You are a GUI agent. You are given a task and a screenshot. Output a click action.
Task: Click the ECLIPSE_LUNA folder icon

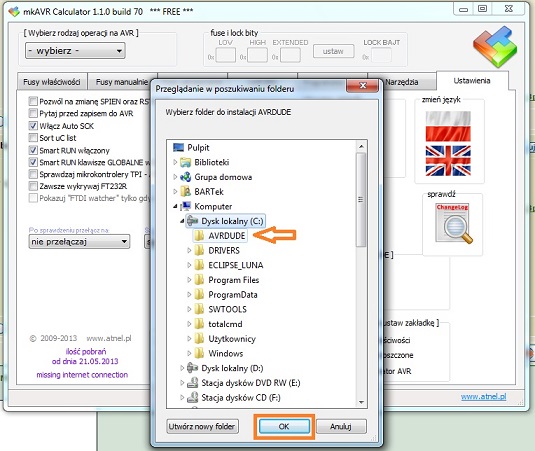[199, 265]
